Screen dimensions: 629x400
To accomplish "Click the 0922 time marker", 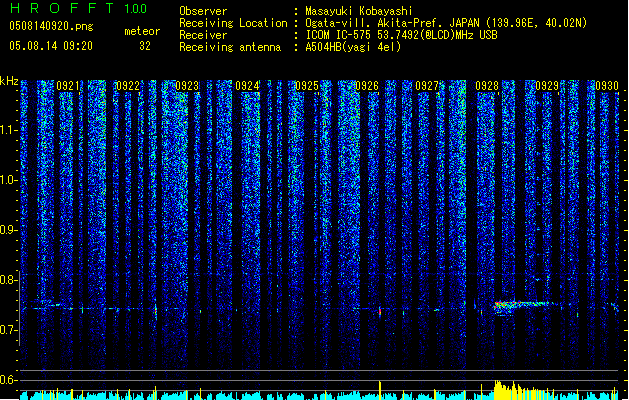I will pos(128,86).
